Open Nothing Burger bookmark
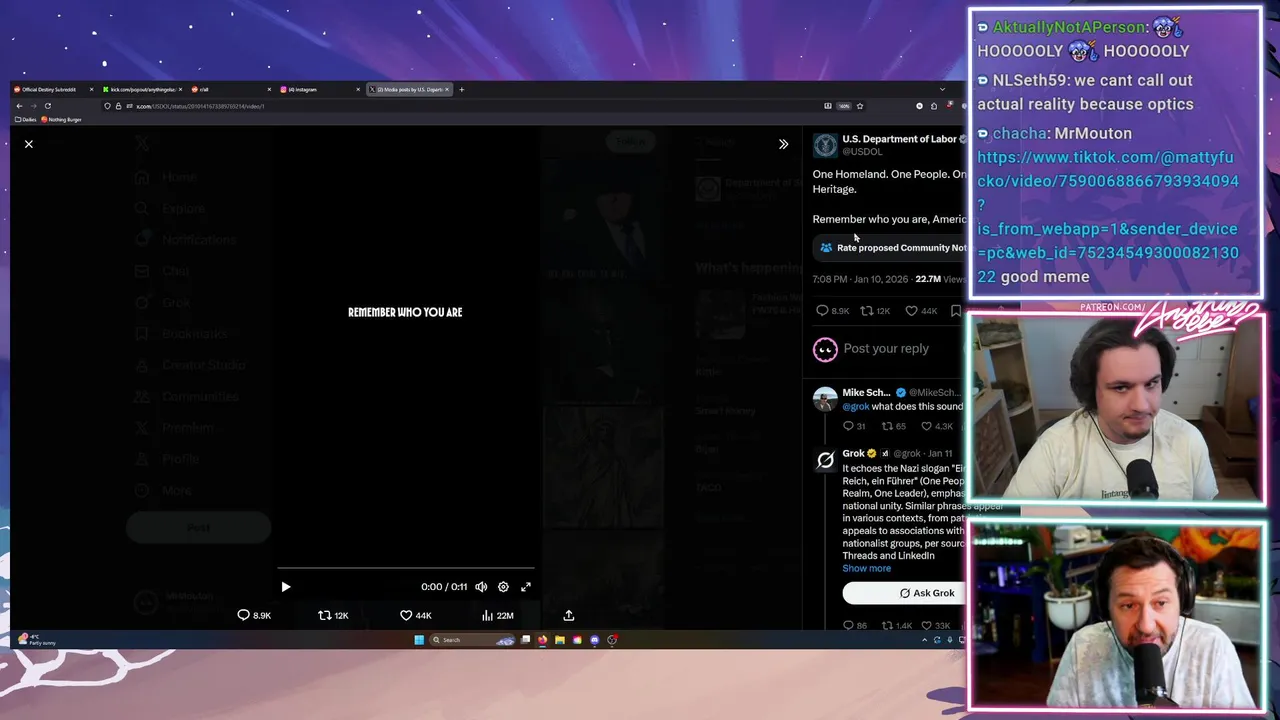The height and width of the screenshot is (720, 1280). tap(62, 120)
